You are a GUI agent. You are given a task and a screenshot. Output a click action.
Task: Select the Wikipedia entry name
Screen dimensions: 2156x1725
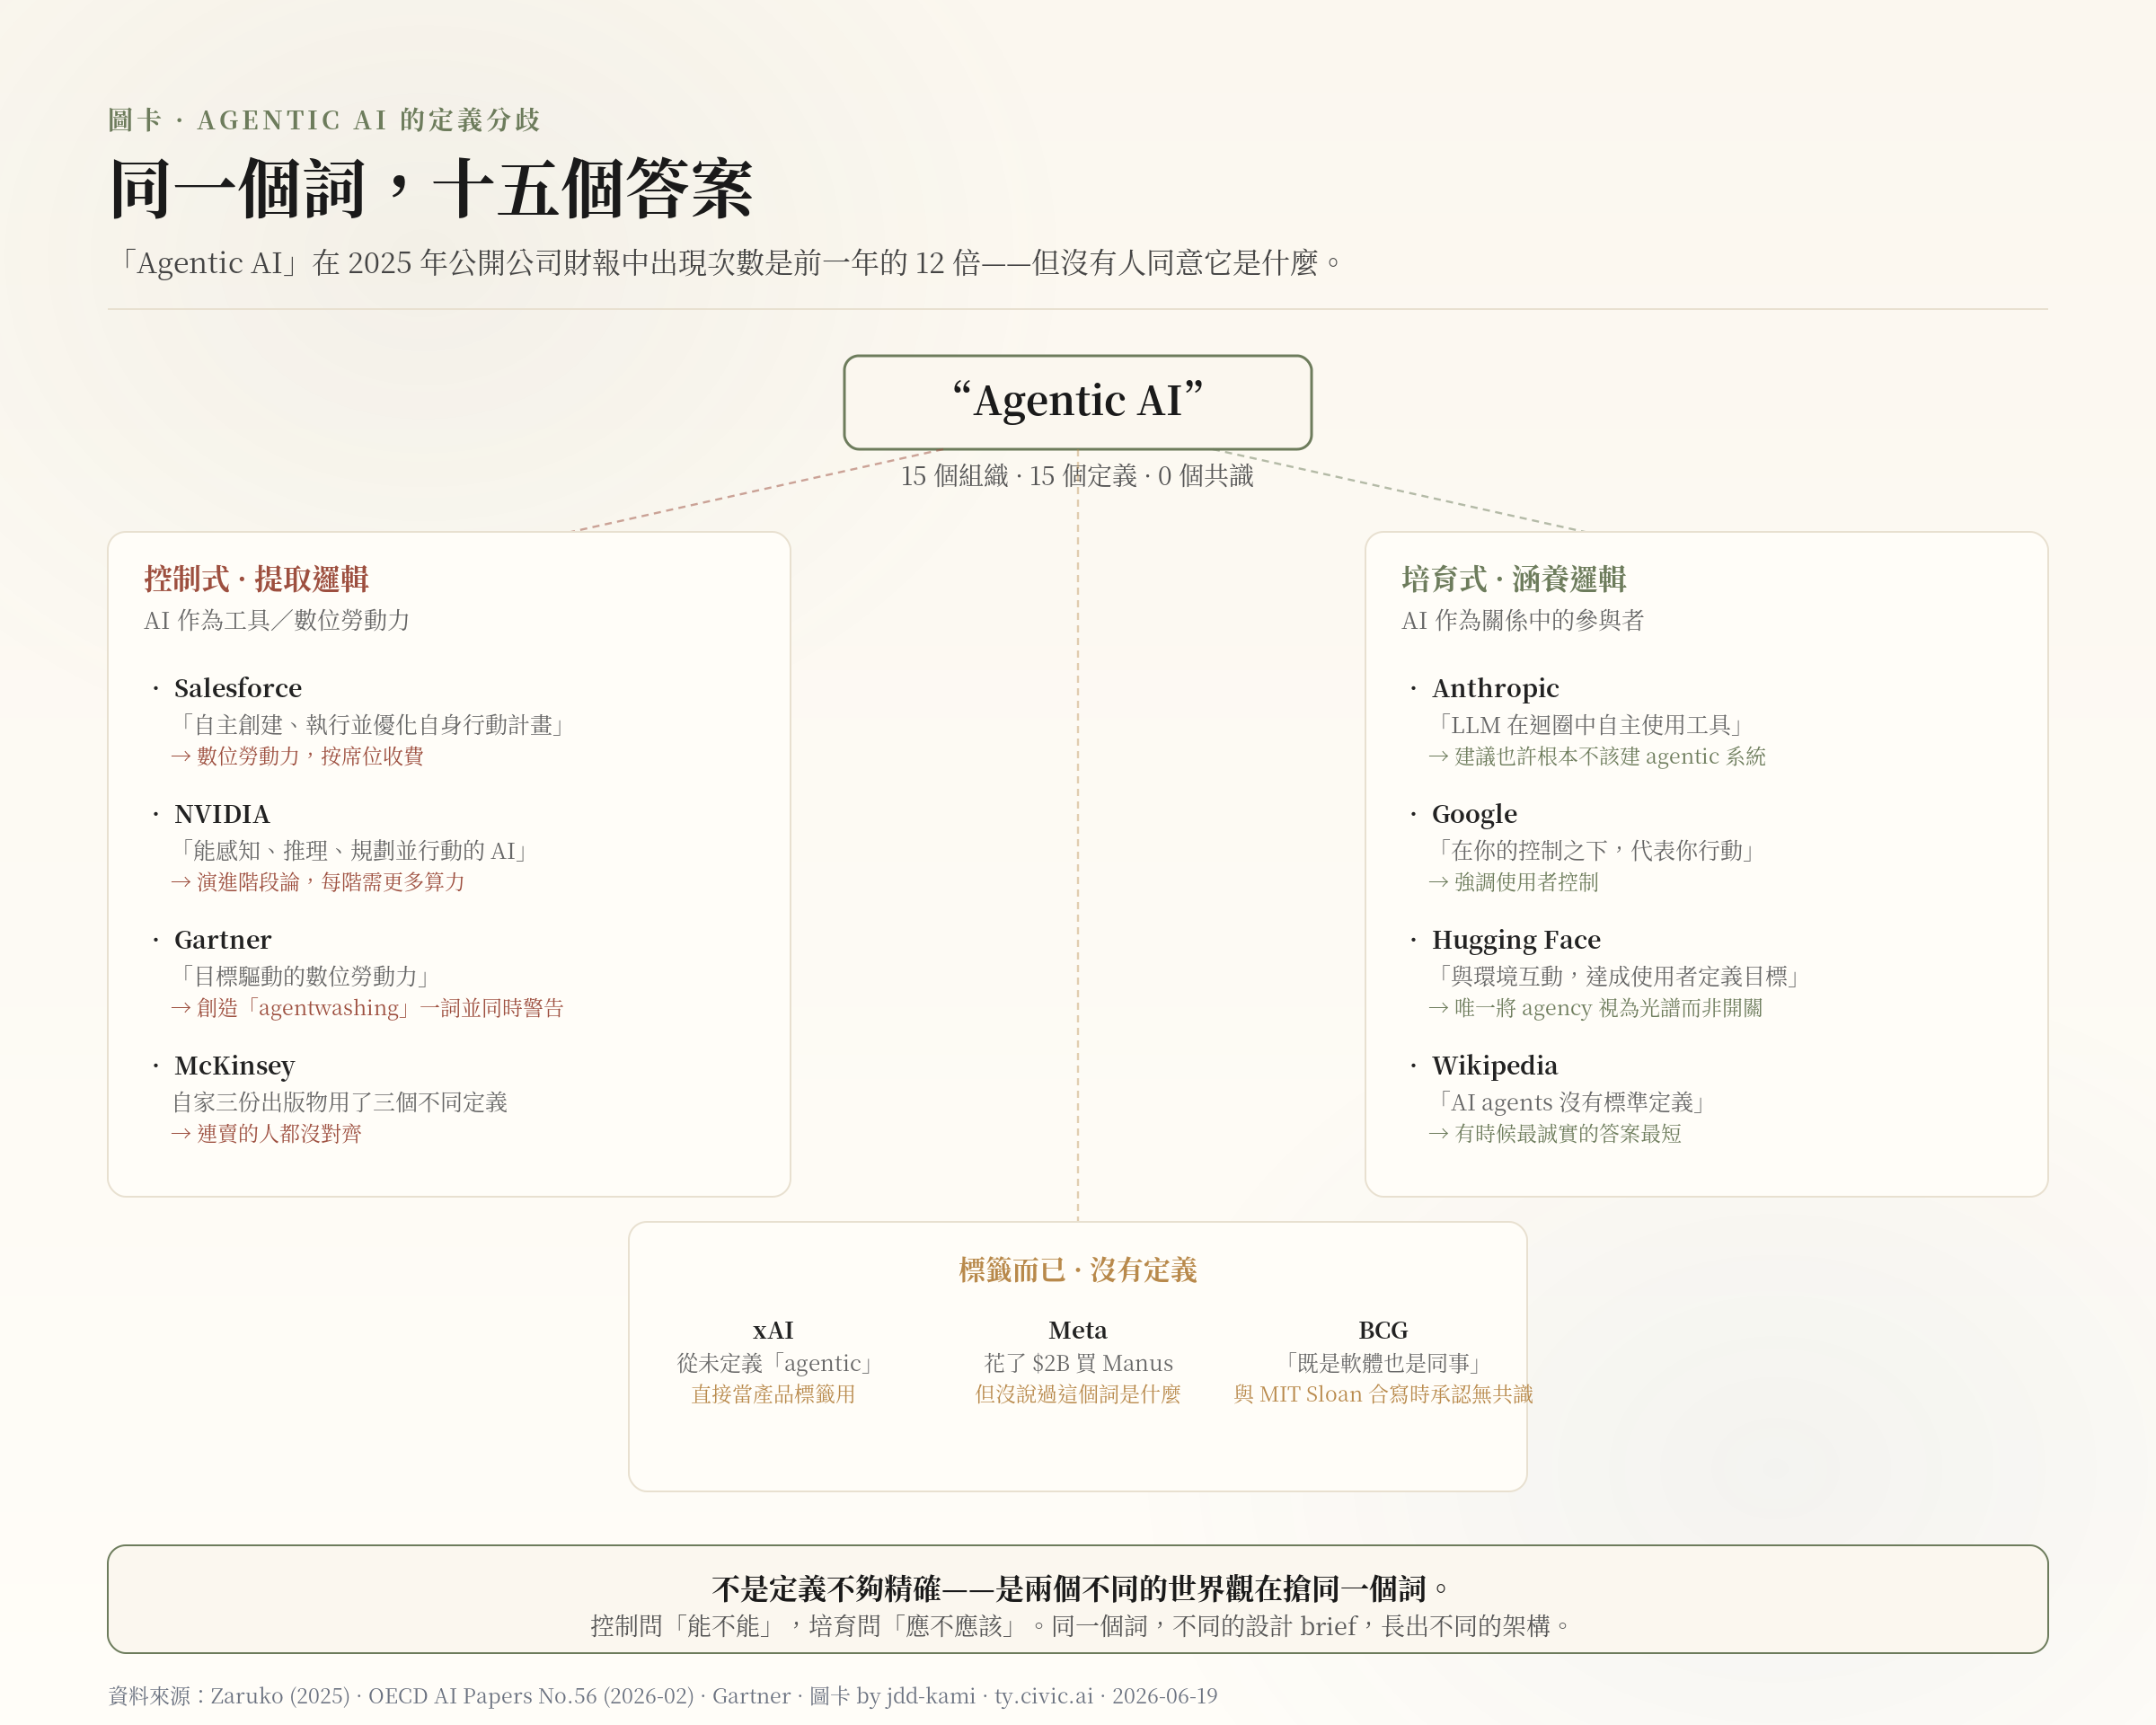1495,1066
